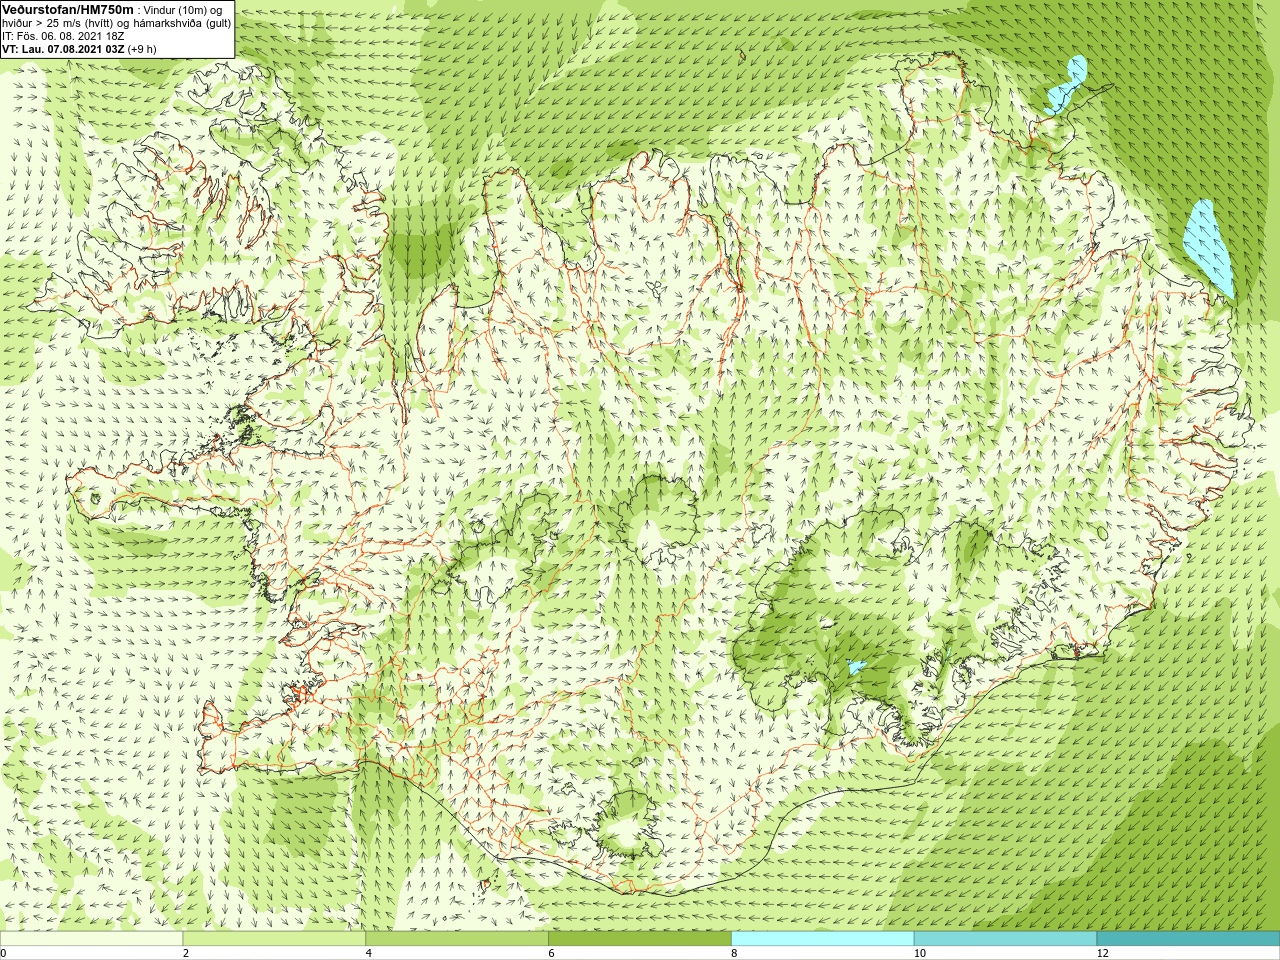Click the 'hviður > 25 m/s (hvítt)' description line
This screenshot has width=1280, height=960.
tap(116, 22)
